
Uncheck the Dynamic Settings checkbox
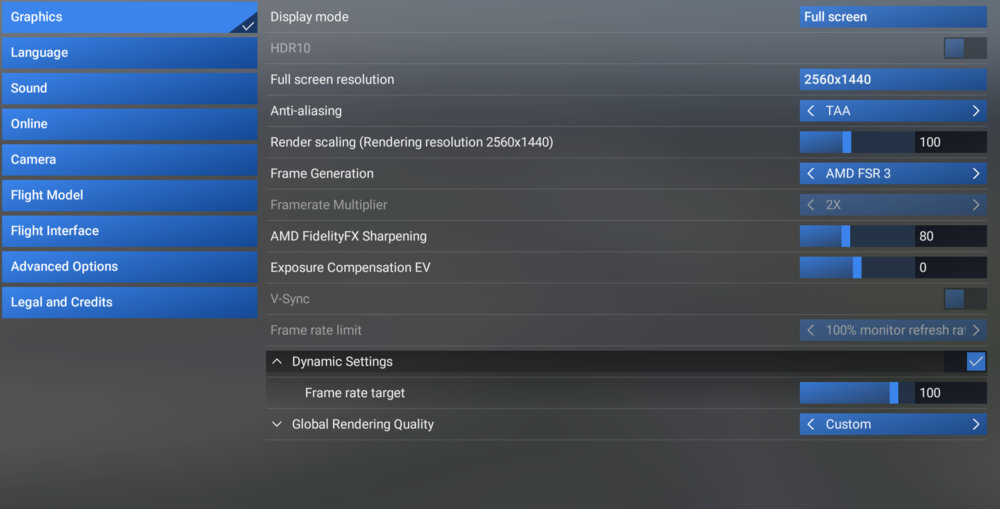click(x=976, y=362)
